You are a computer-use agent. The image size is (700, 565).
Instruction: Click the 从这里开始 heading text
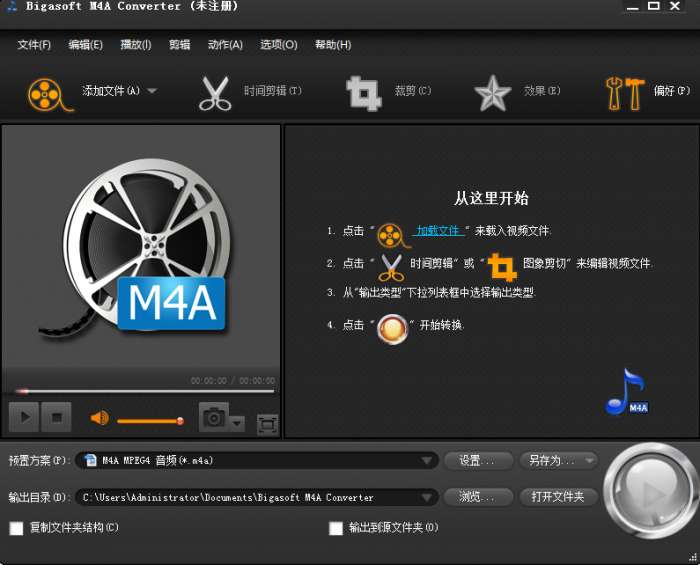[491, 198]
